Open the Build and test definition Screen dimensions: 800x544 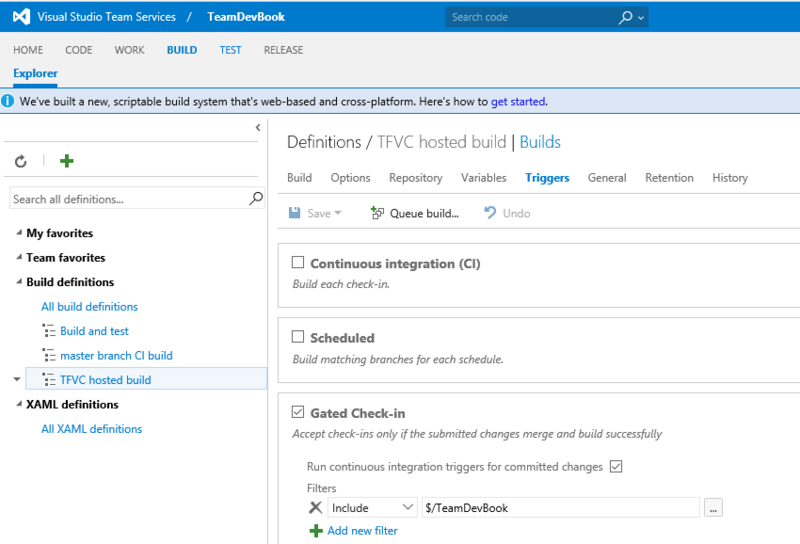pyautogui.click(x=94, y=331)
